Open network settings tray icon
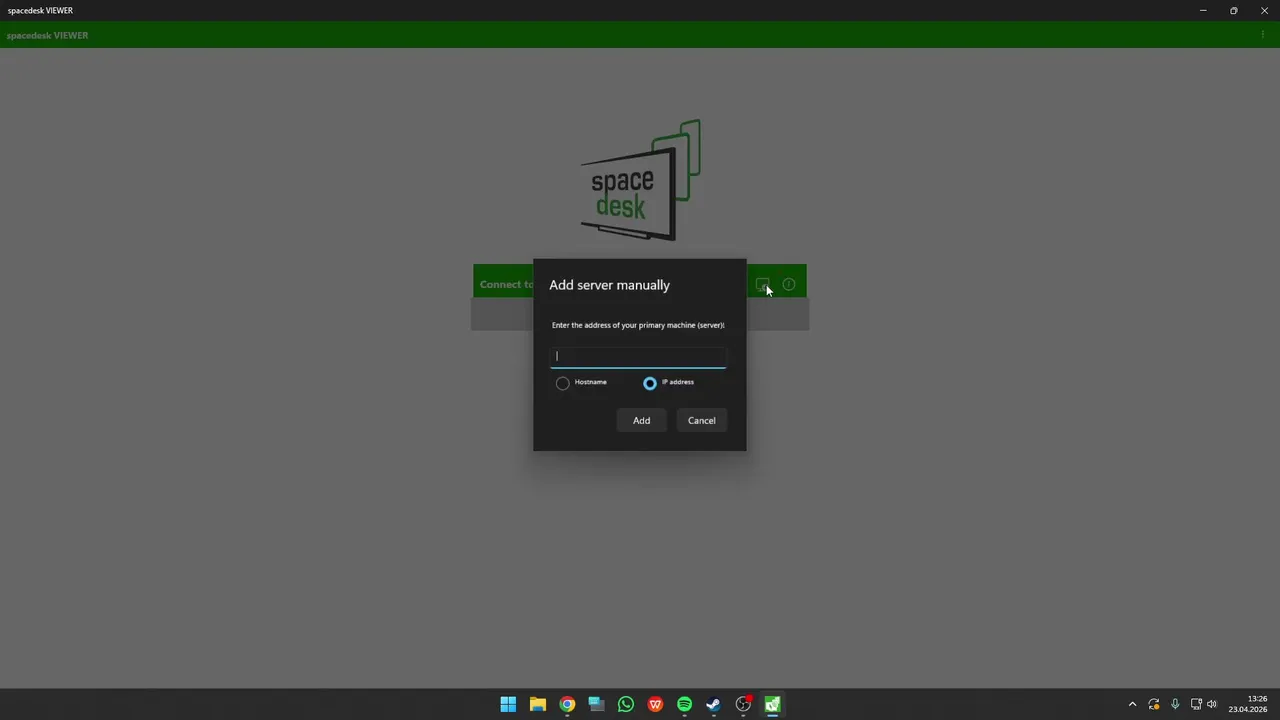This screenshot has height=720, width=1280. click(x=1196, y=704)
